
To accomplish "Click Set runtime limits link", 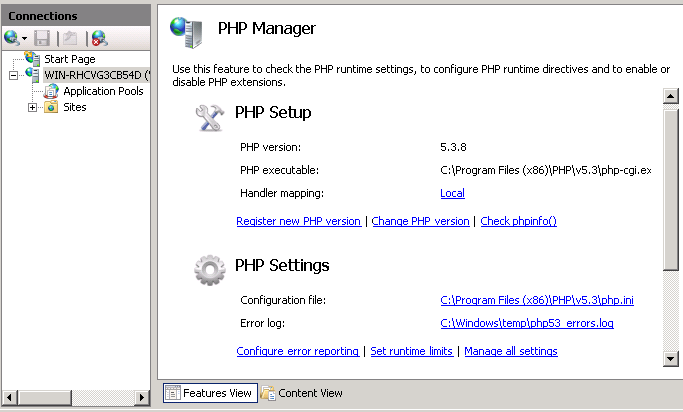I will coord(412,351).
